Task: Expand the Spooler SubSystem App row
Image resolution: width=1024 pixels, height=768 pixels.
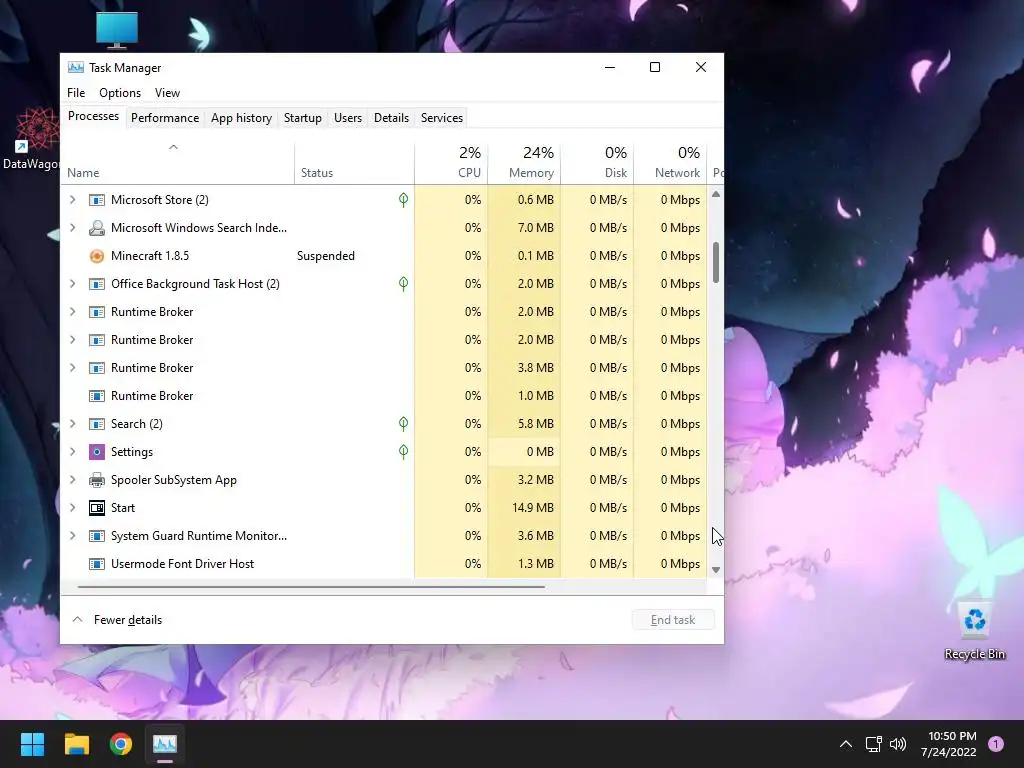Action: coord(72,480)
